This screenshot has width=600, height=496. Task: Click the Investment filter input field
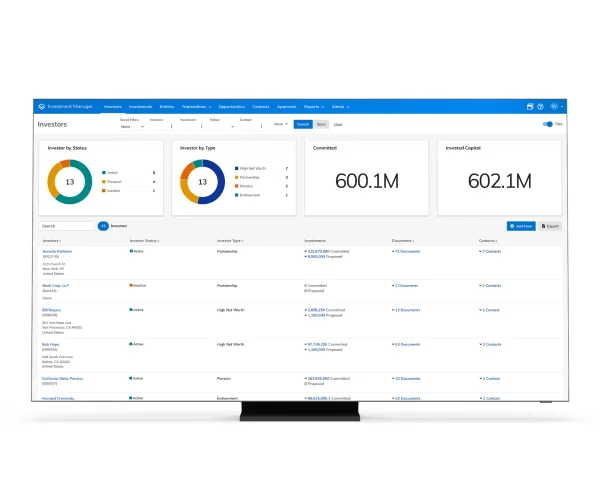pyautogui.click(x=191, y=126)
